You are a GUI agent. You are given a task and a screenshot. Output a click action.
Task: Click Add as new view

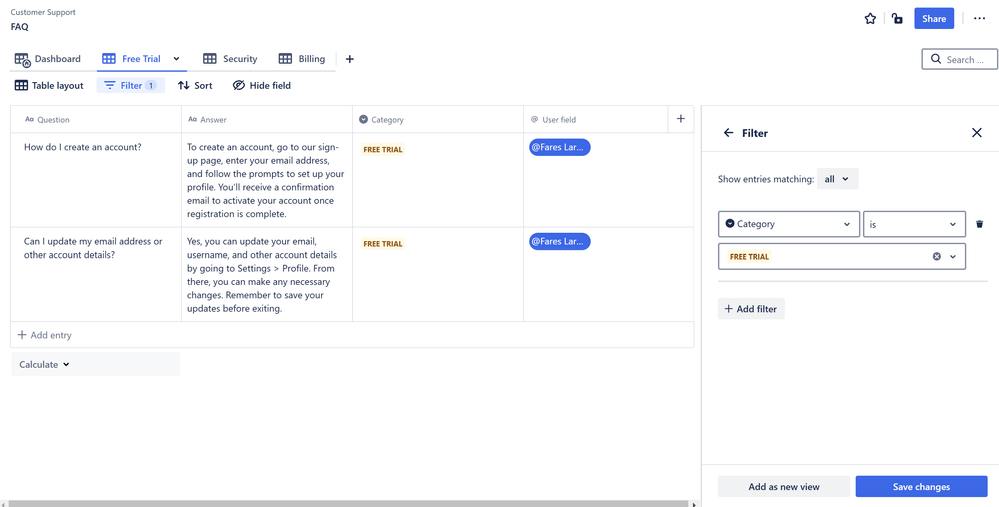click(784, 487)
